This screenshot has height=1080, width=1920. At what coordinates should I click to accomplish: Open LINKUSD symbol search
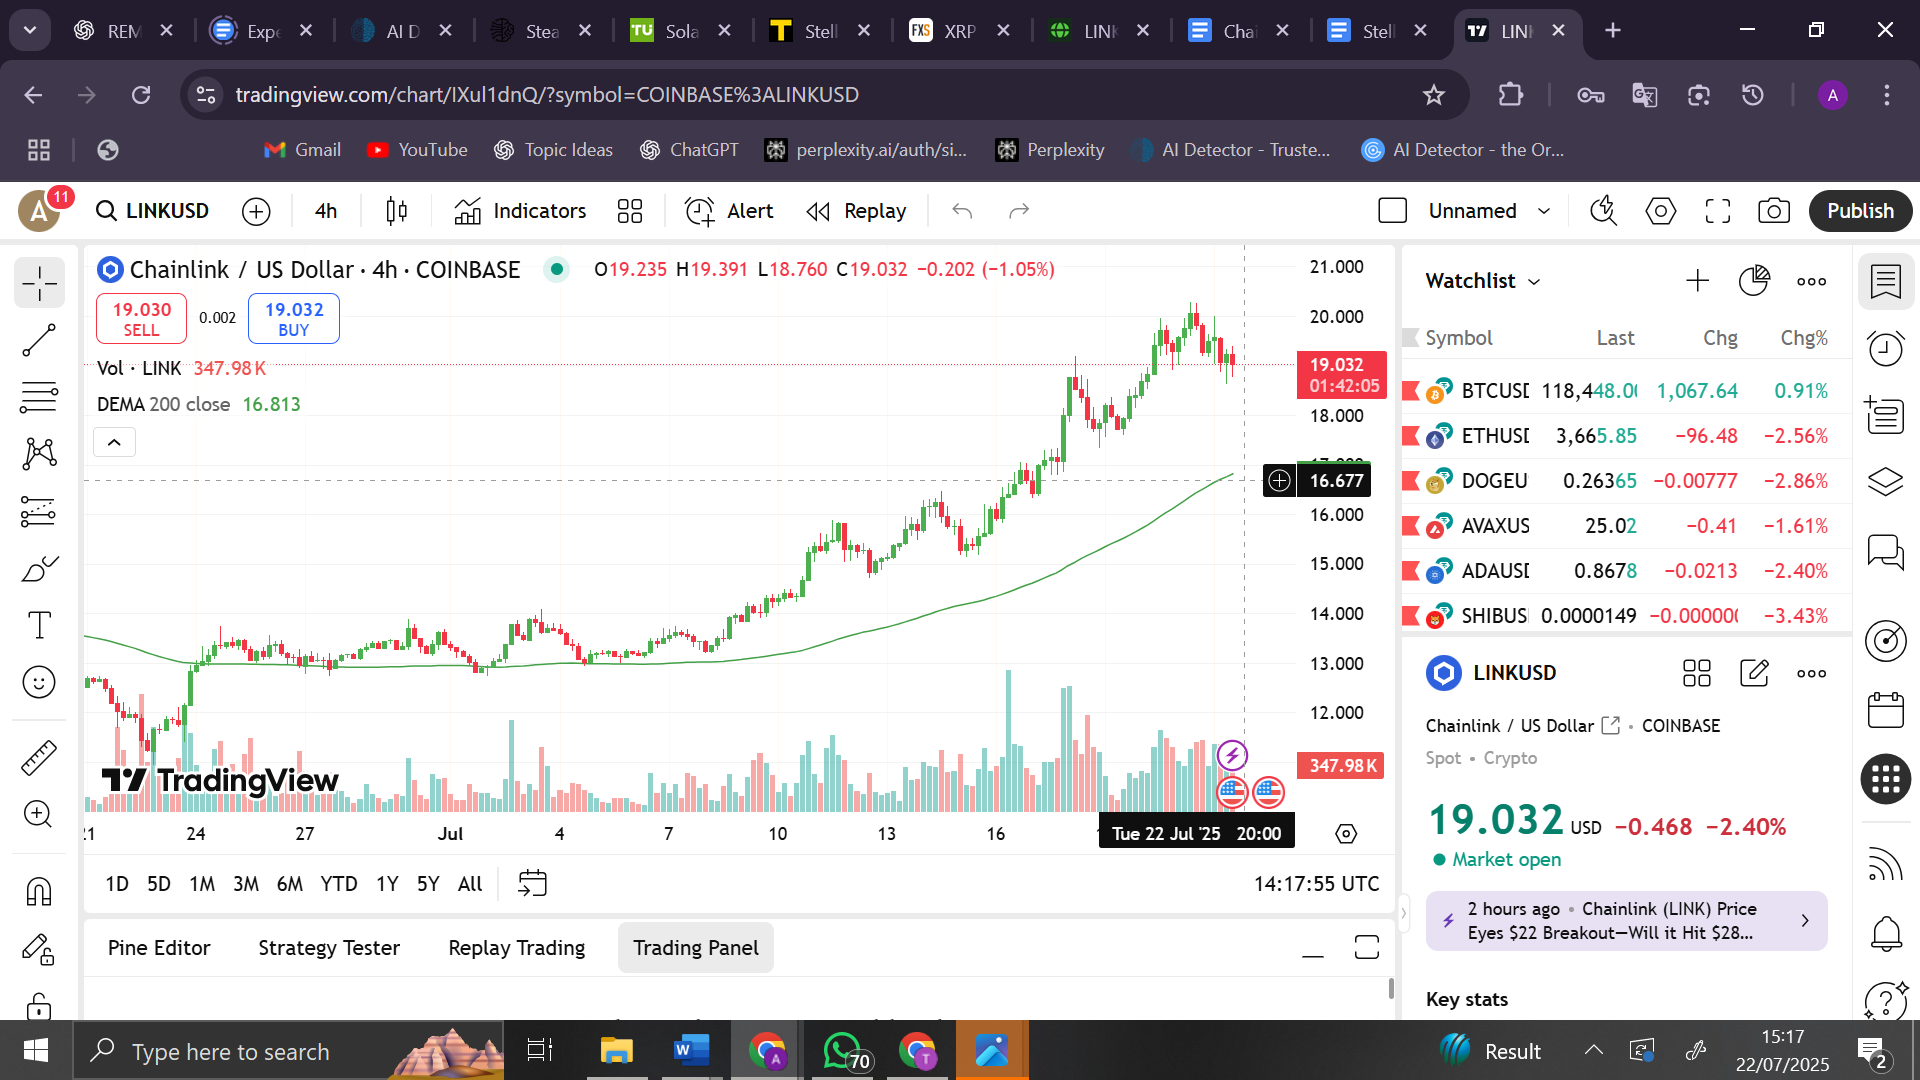click(x=153, y=211)
